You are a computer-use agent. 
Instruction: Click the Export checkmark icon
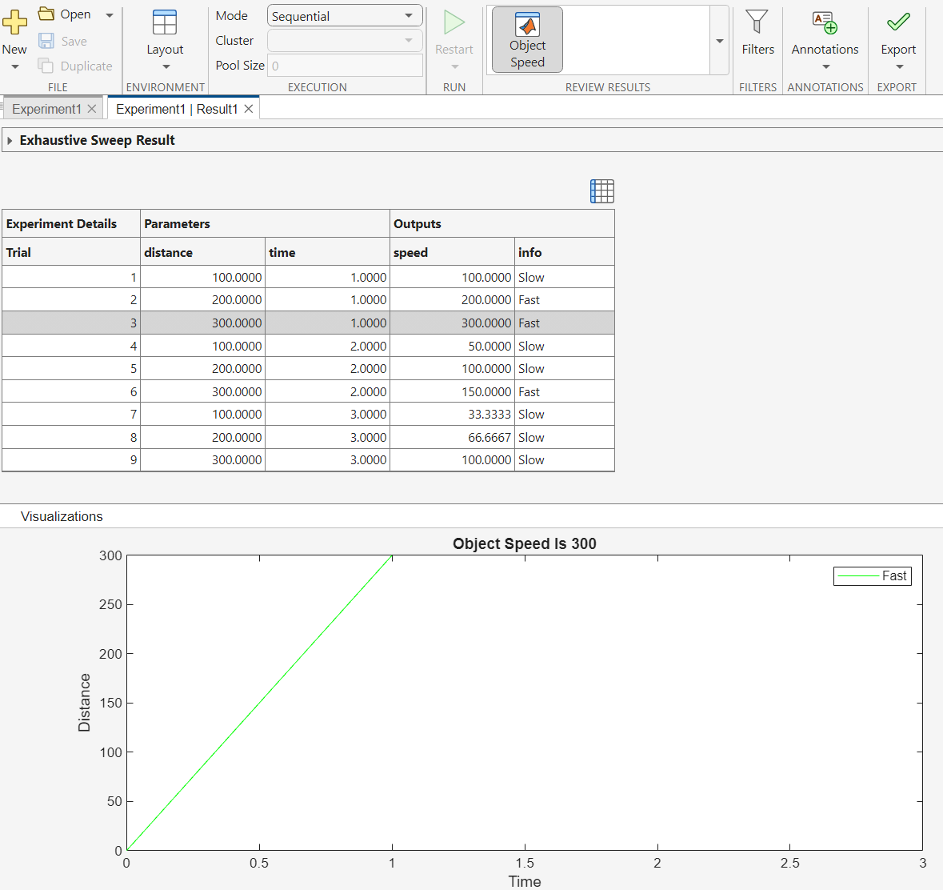[897, 22]
